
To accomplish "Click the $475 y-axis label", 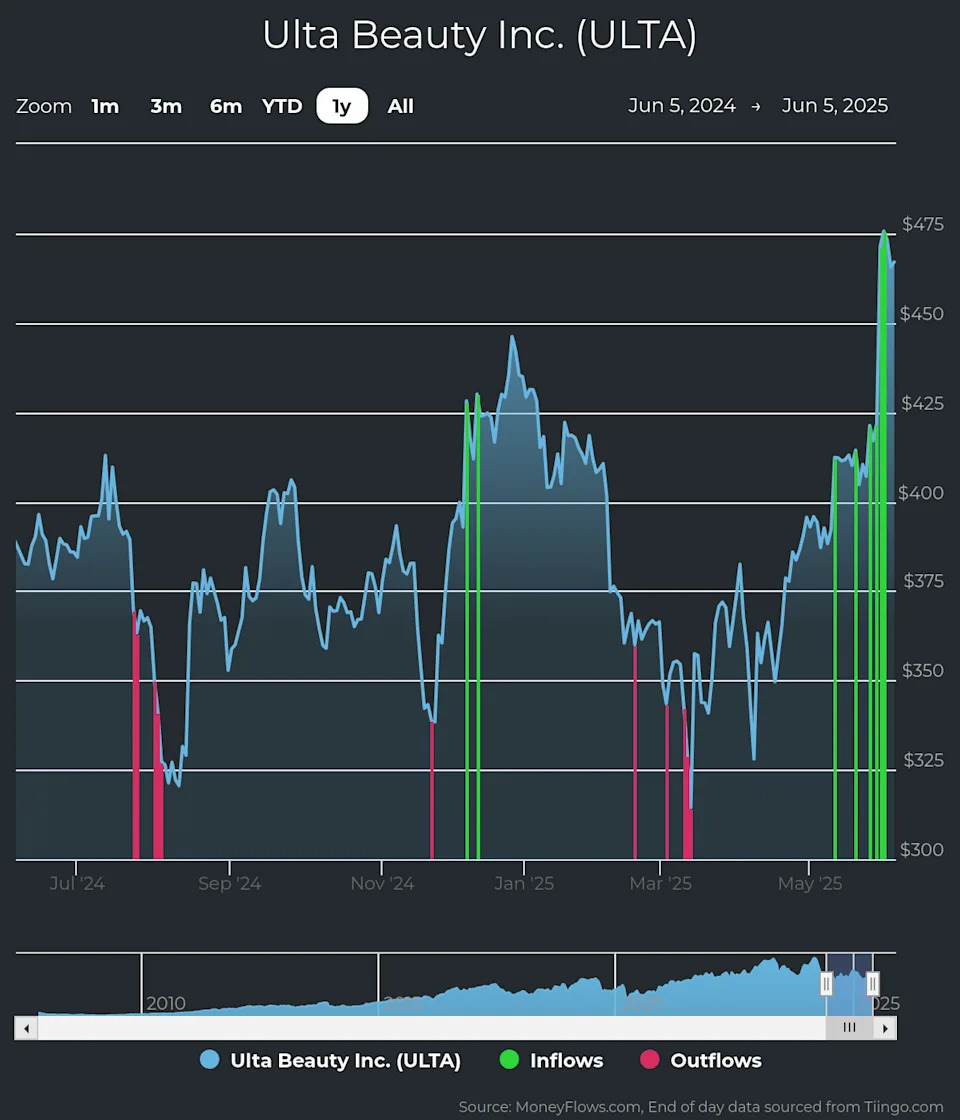I will (x=923, y=224).
